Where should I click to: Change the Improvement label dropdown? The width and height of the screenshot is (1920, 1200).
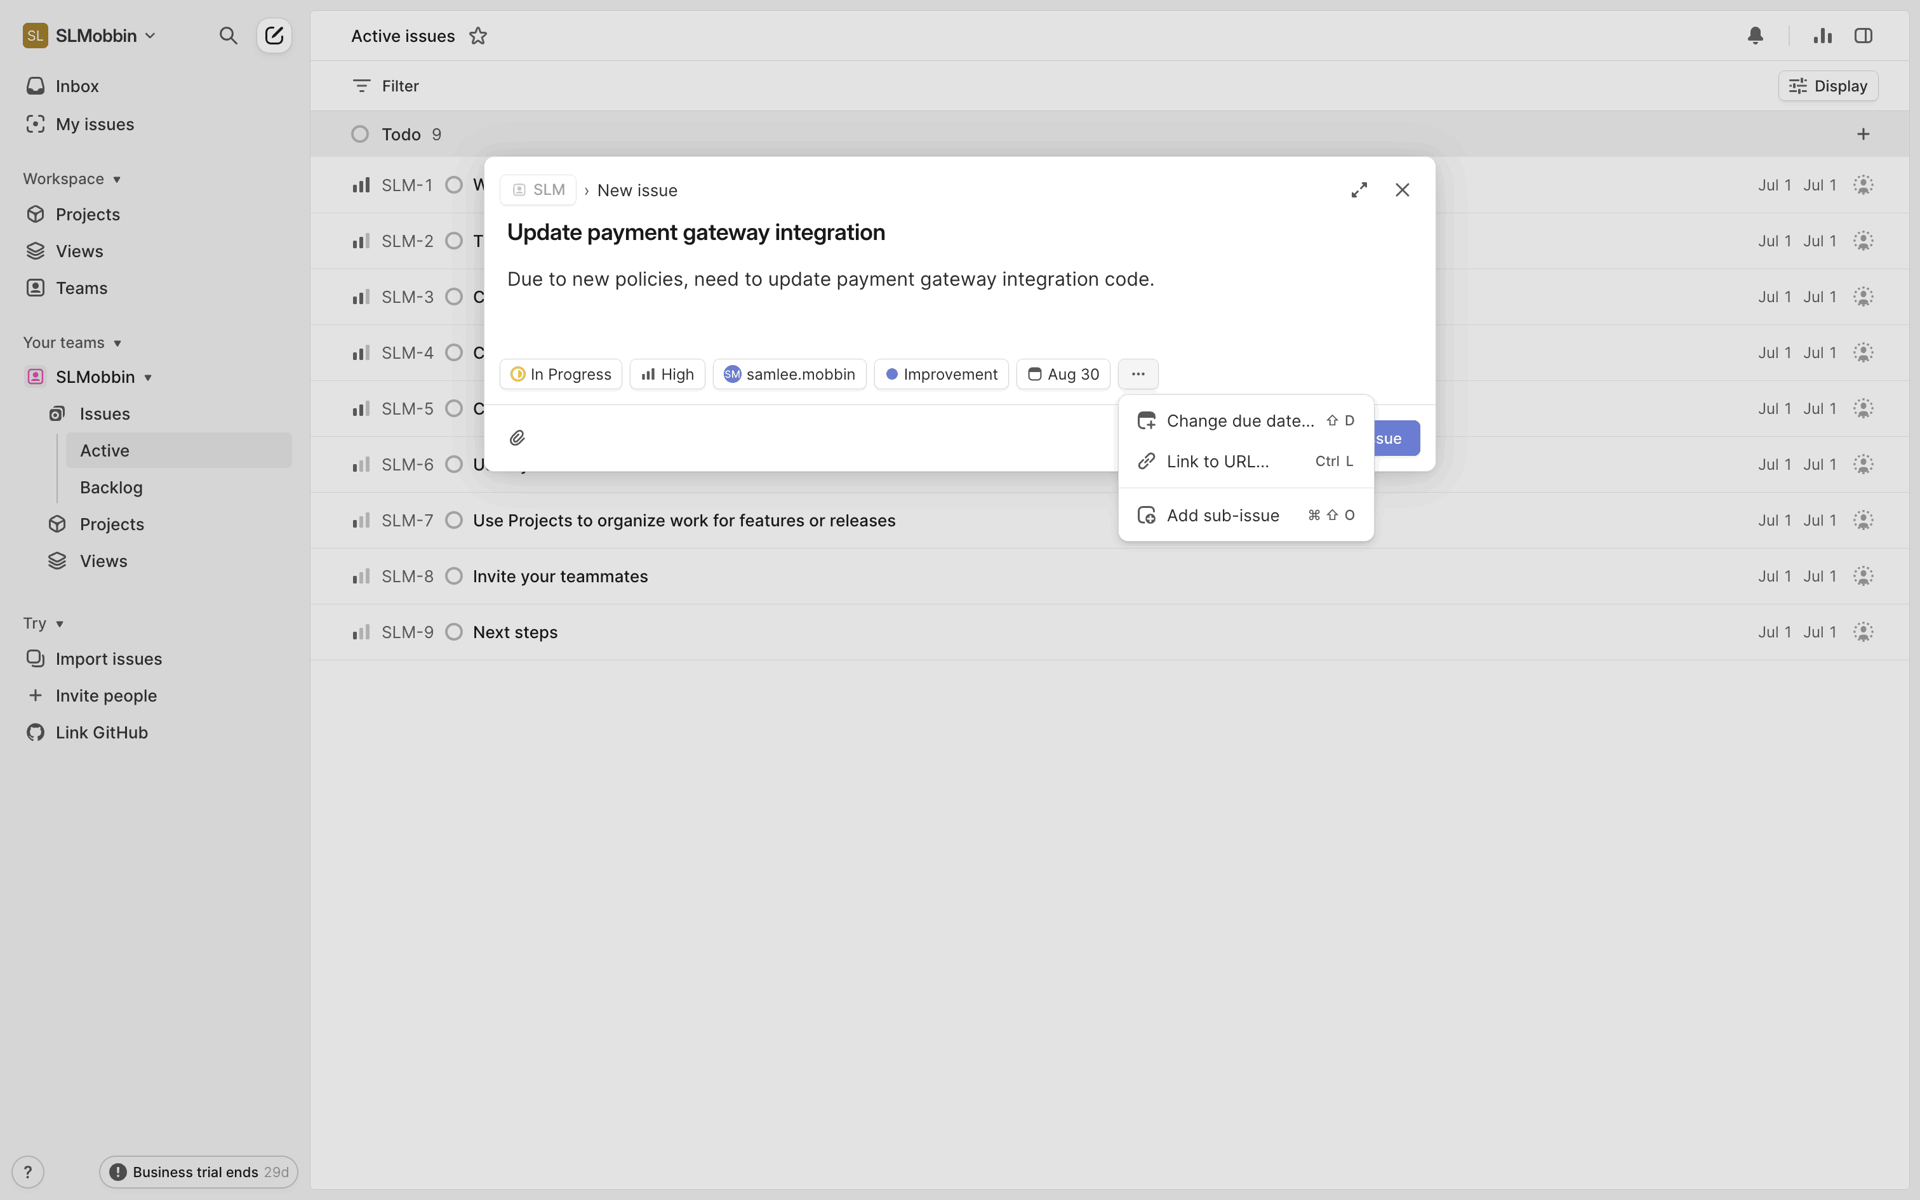941,374
